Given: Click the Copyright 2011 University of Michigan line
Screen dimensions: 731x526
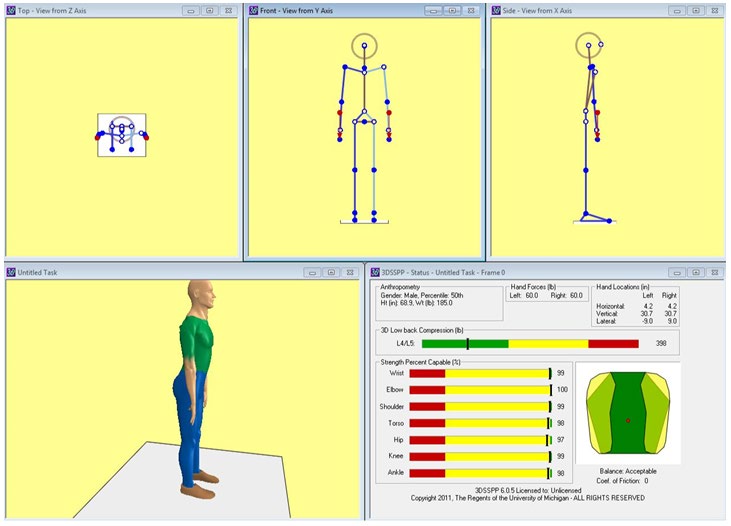Looking at the screenshot, I should 528,498.
